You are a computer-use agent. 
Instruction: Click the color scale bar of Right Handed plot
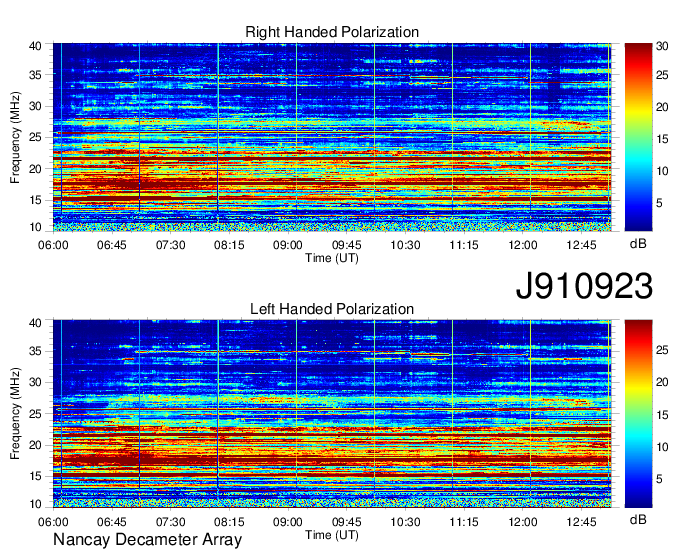tap(638, 137)
